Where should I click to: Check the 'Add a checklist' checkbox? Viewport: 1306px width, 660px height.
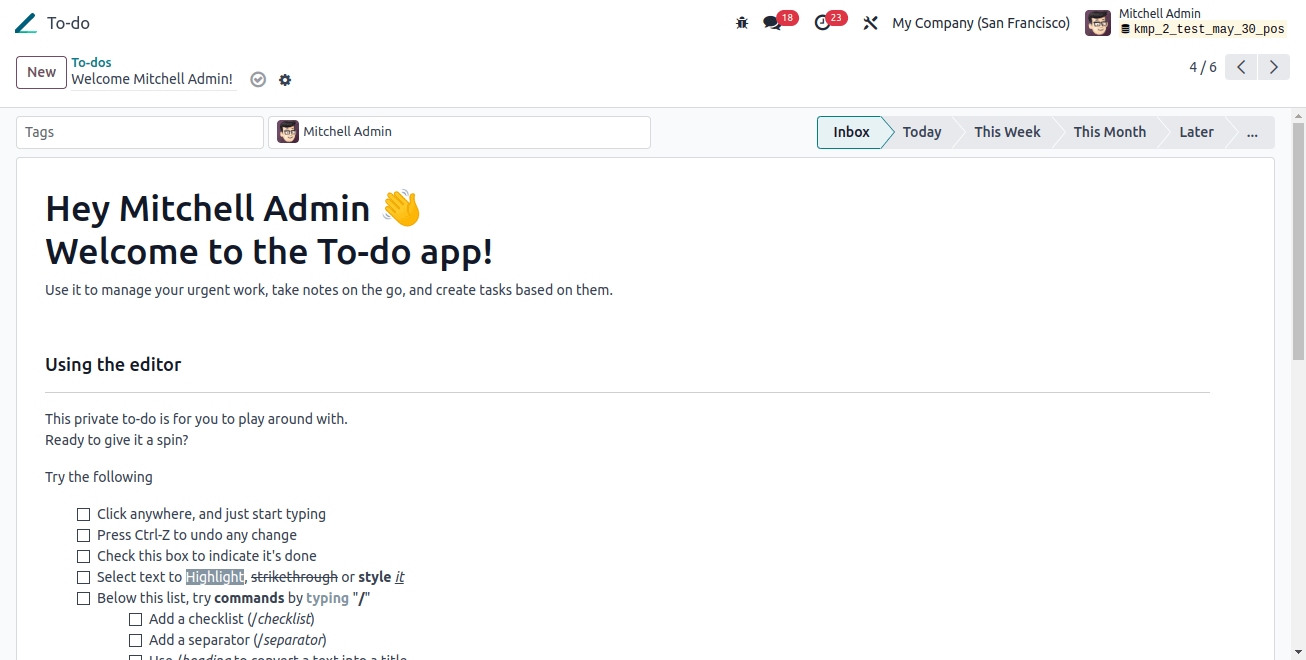click(136, 619)
